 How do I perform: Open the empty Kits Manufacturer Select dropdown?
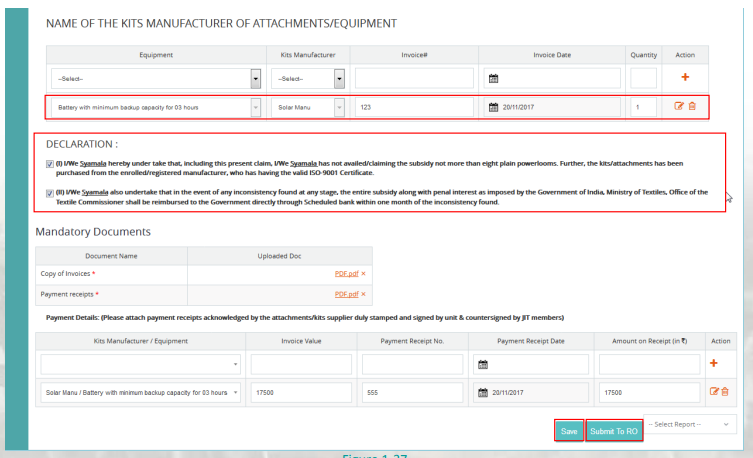point(308,78)
